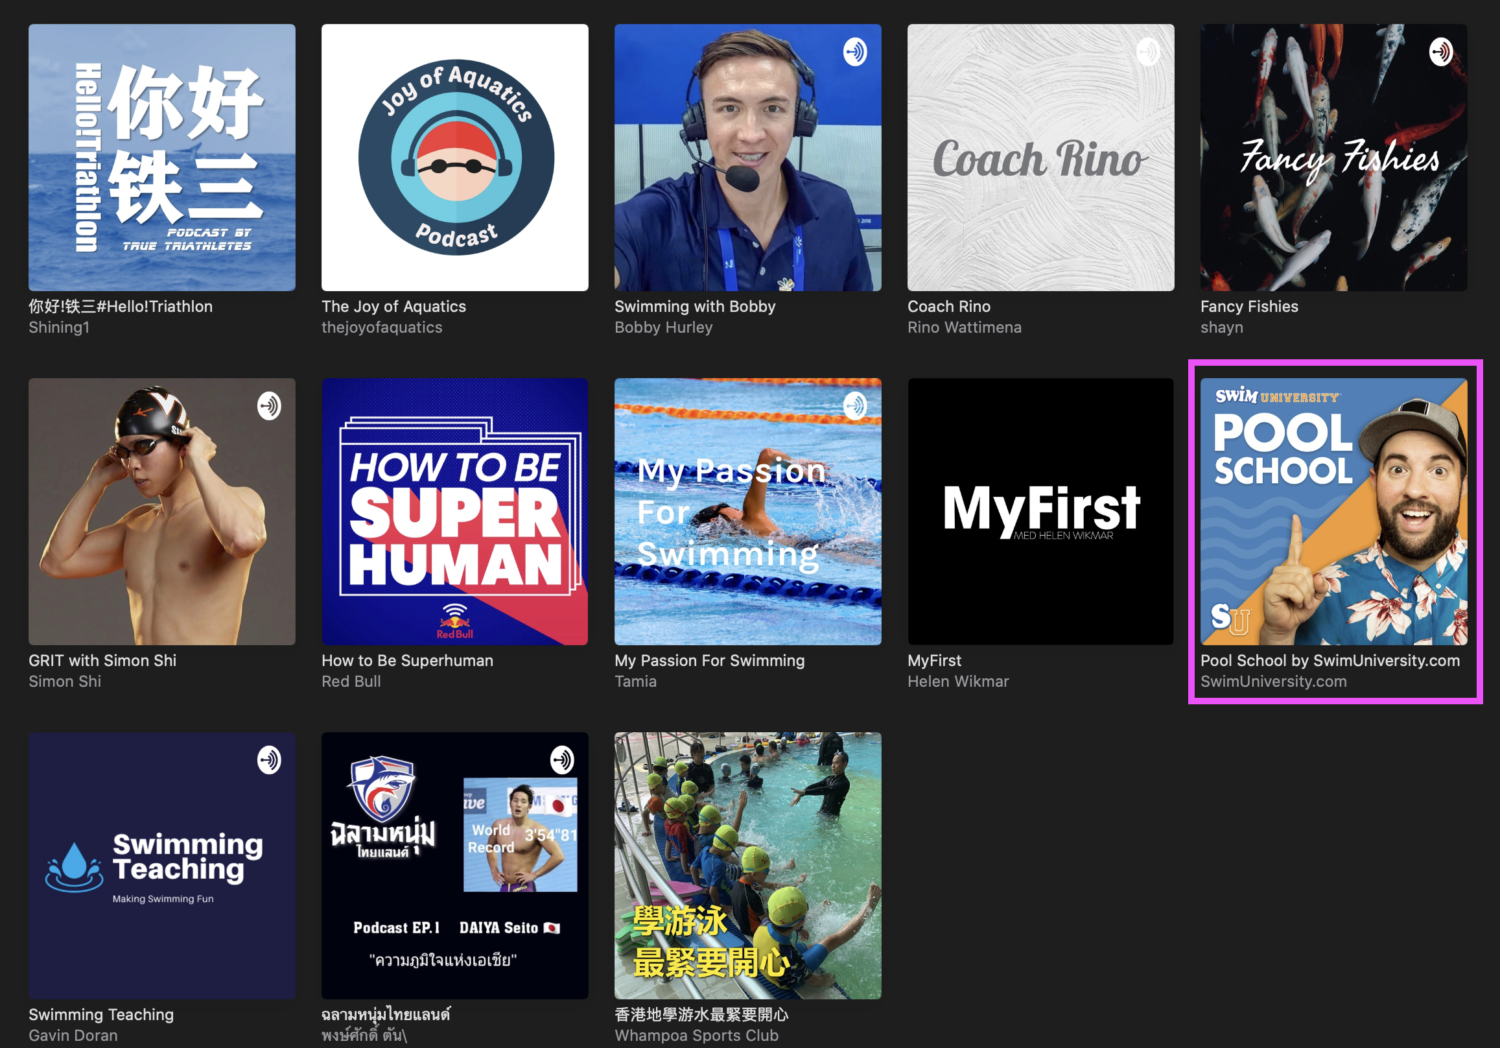The image size is (1500, 1048).
Task: Select the Thai author name 'พงษ์ศักดิ์ ตัน\'
Action: 365,1035
